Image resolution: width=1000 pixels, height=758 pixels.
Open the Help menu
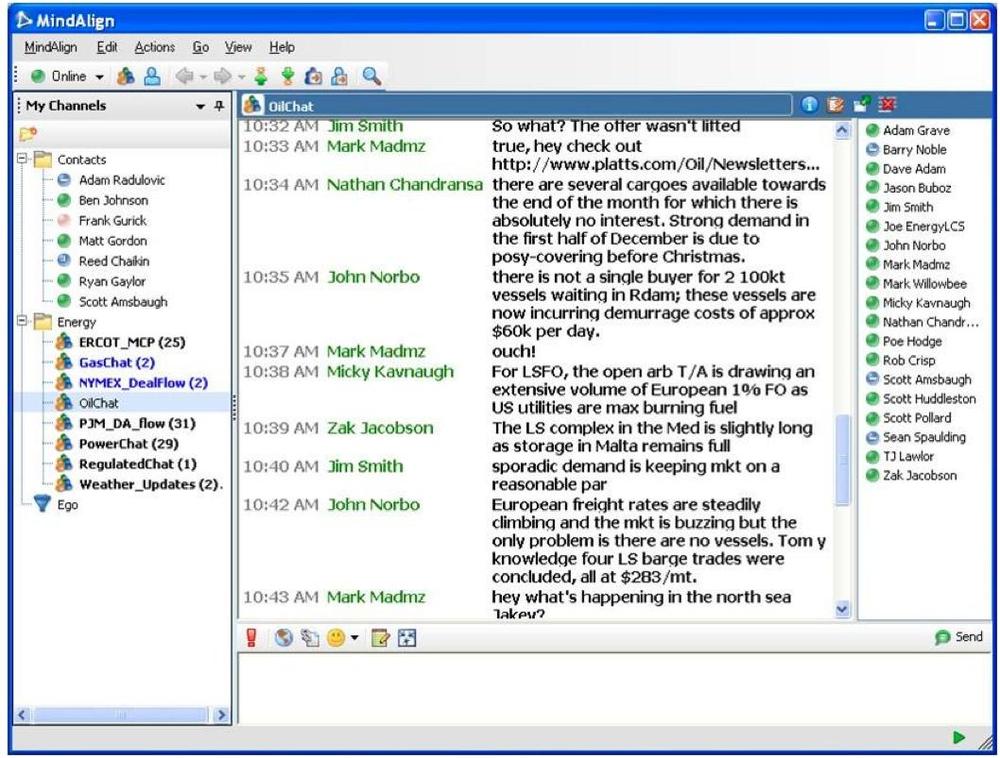click(281, 47)
